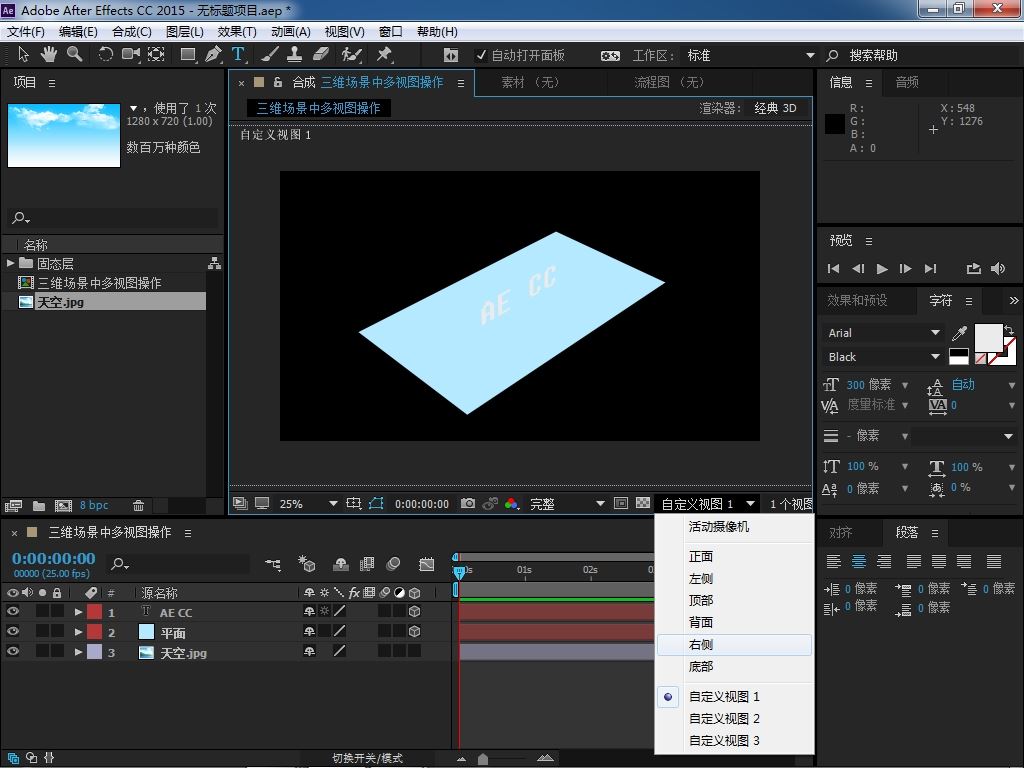Toggle transparency grid checkerboard icon
This screenshot has width=1024, height=768.
point(643,504)
